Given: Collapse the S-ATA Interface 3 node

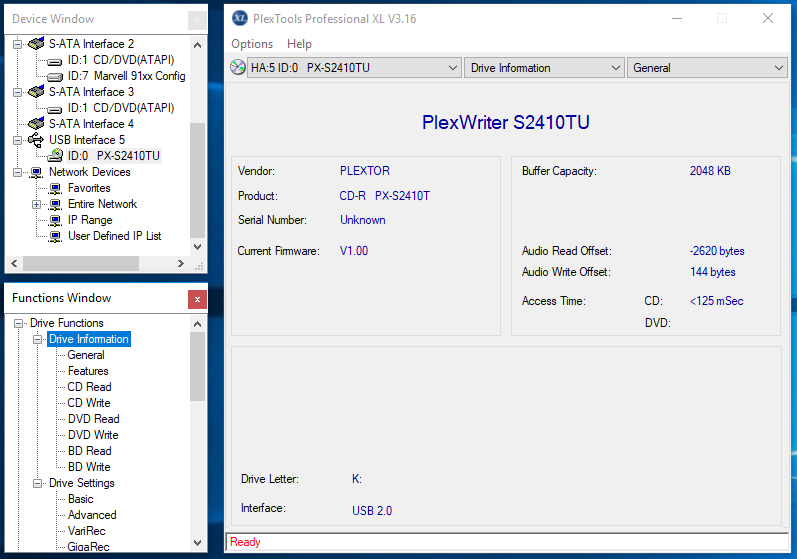Looking at the screenshot, I should (x=17, y=92).
